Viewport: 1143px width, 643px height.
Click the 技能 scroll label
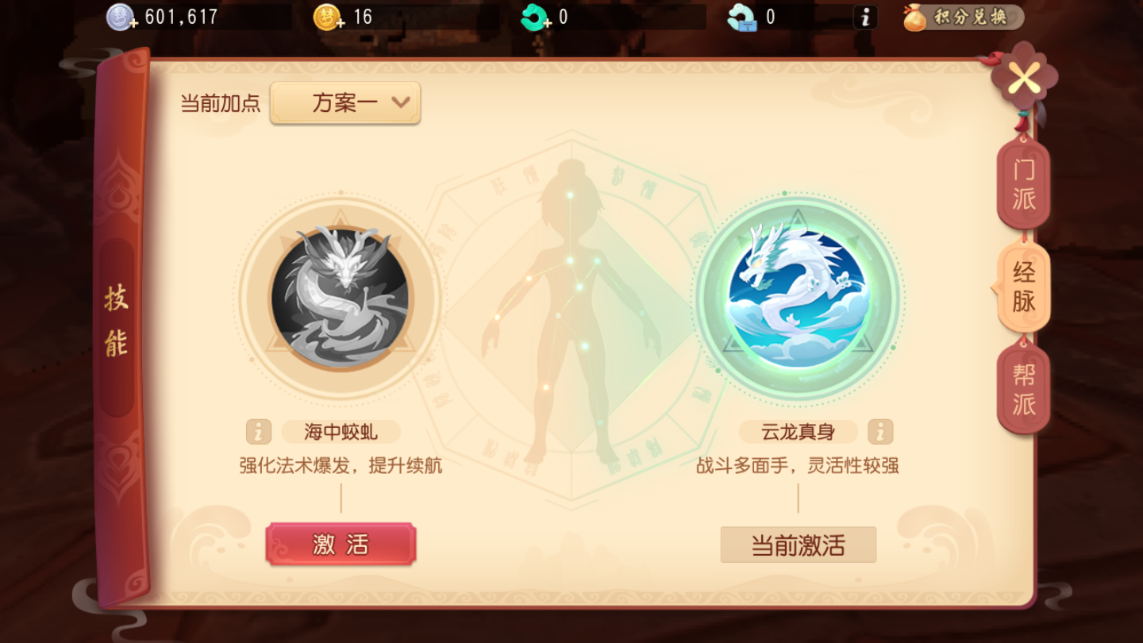pos(117,321)
